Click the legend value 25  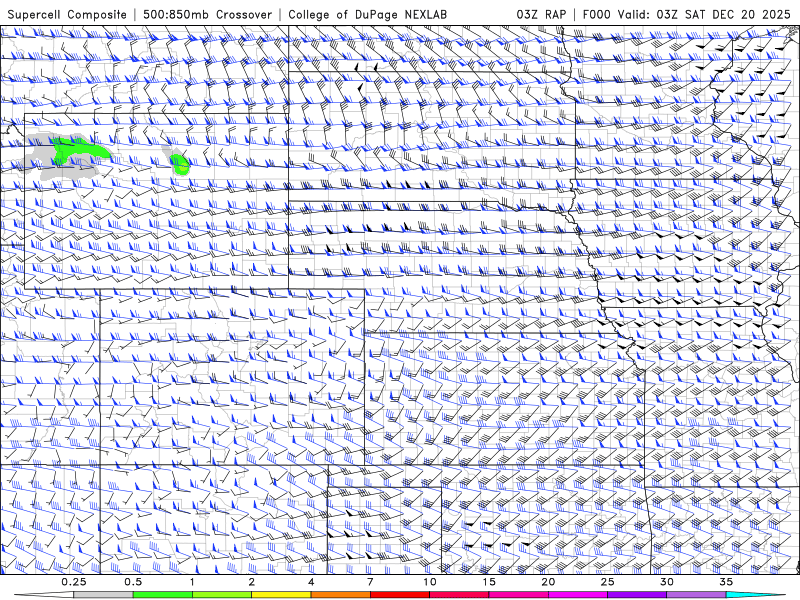[607, 582]
